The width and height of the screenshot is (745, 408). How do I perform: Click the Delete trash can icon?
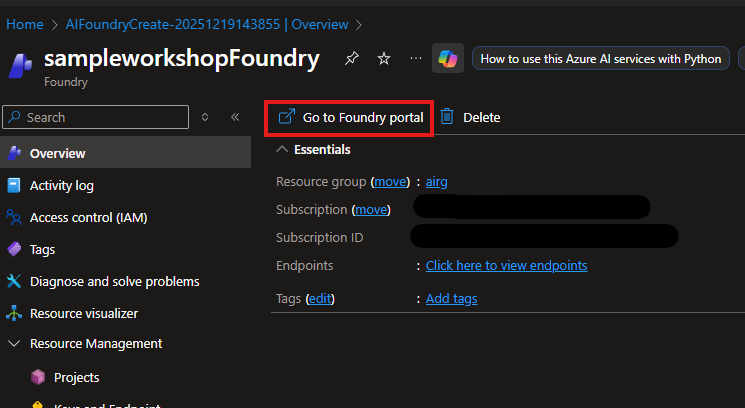point(447,116)
